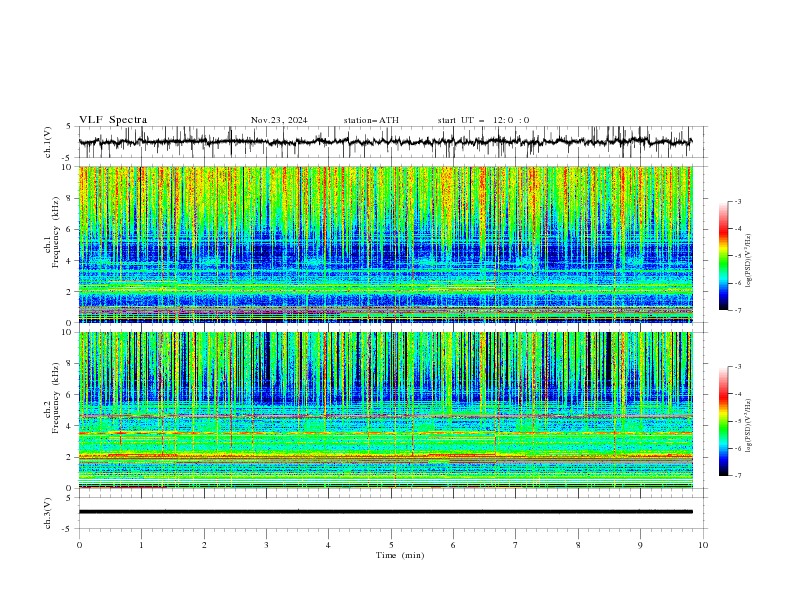Click the '-3' value on ch.1 colorbar
Image resolution: width=792 pixels, height=612 pixels.
click(x=737, y=201)
